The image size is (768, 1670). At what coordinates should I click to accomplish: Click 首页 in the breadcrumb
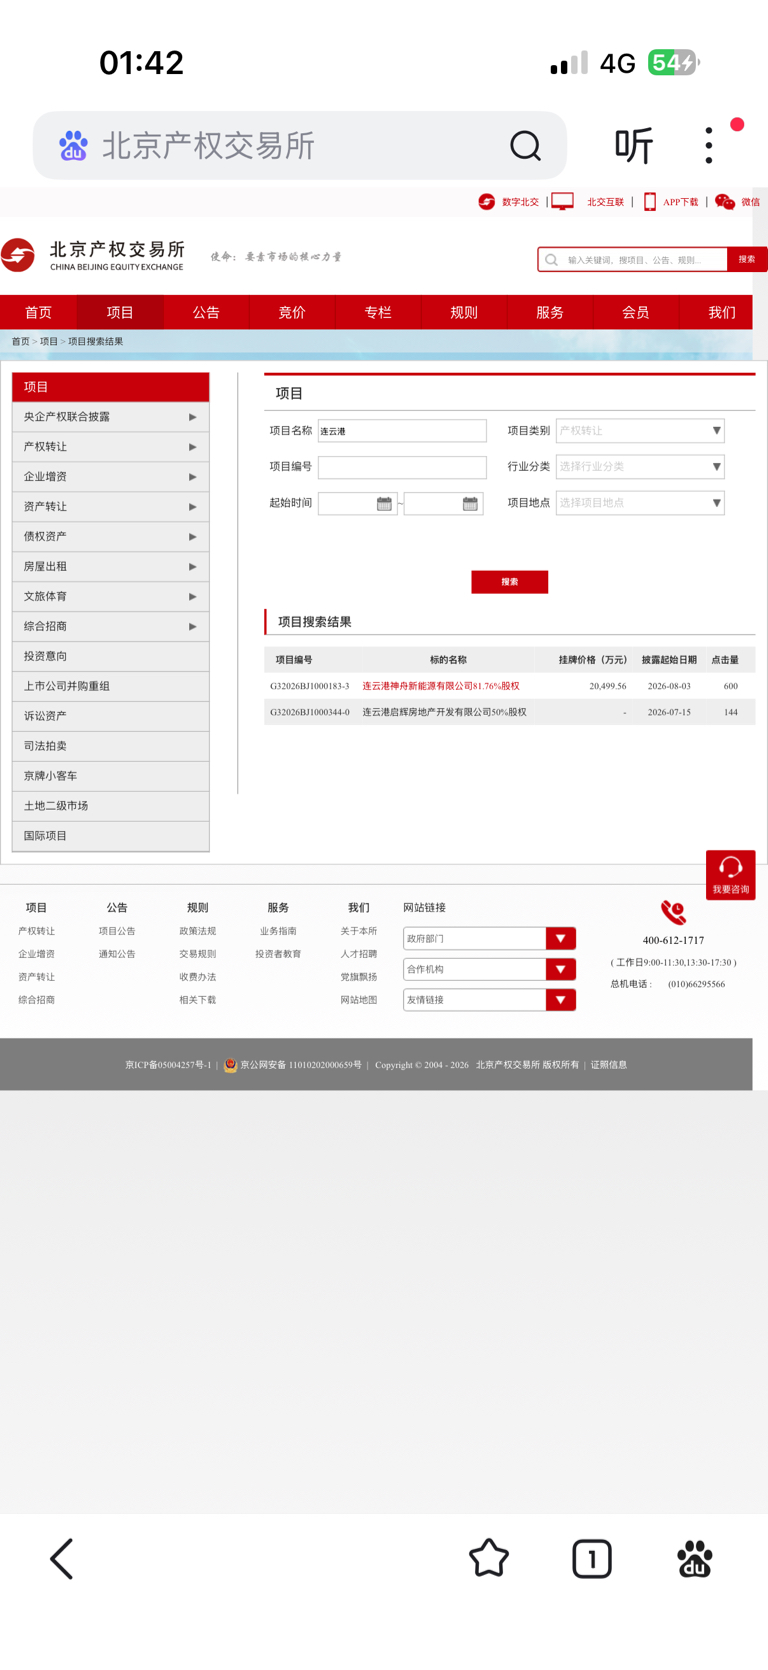[20, 342]
